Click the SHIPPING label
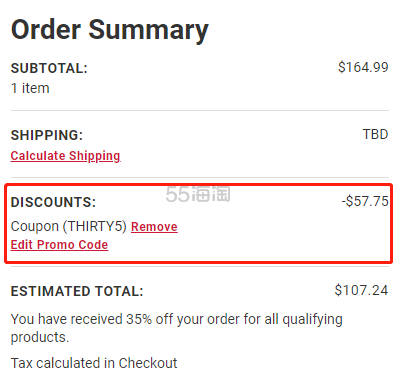 point(47,135)
